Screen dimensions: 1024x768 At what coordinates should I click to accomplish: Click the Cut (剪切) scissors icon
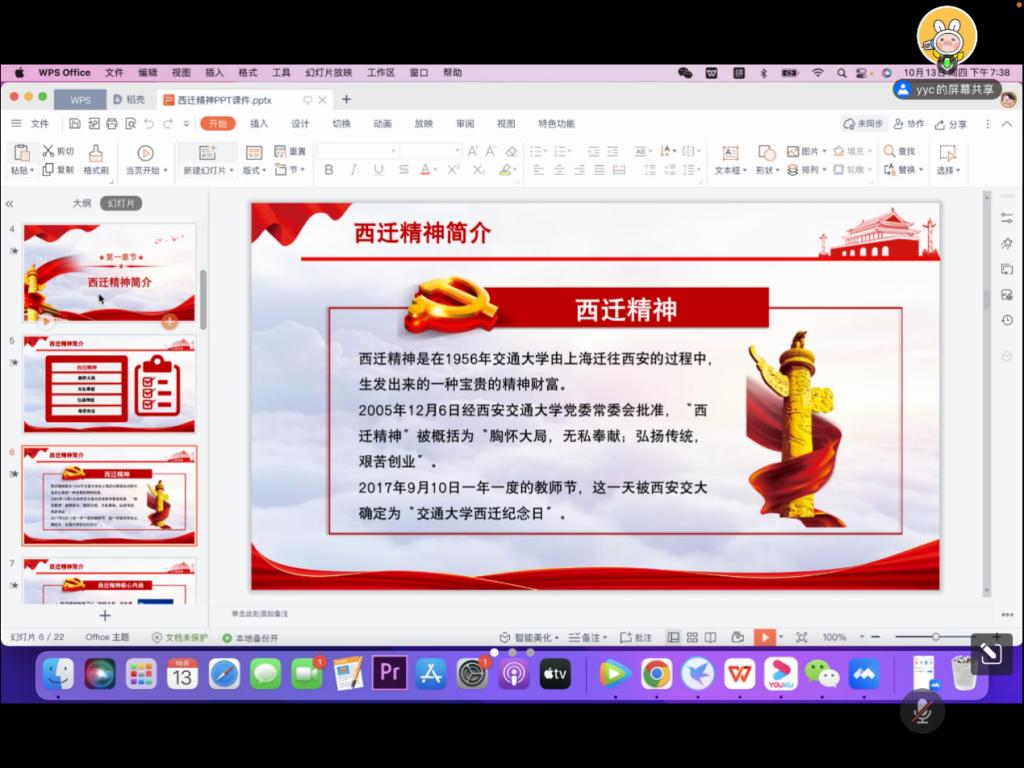pos(48,151)
